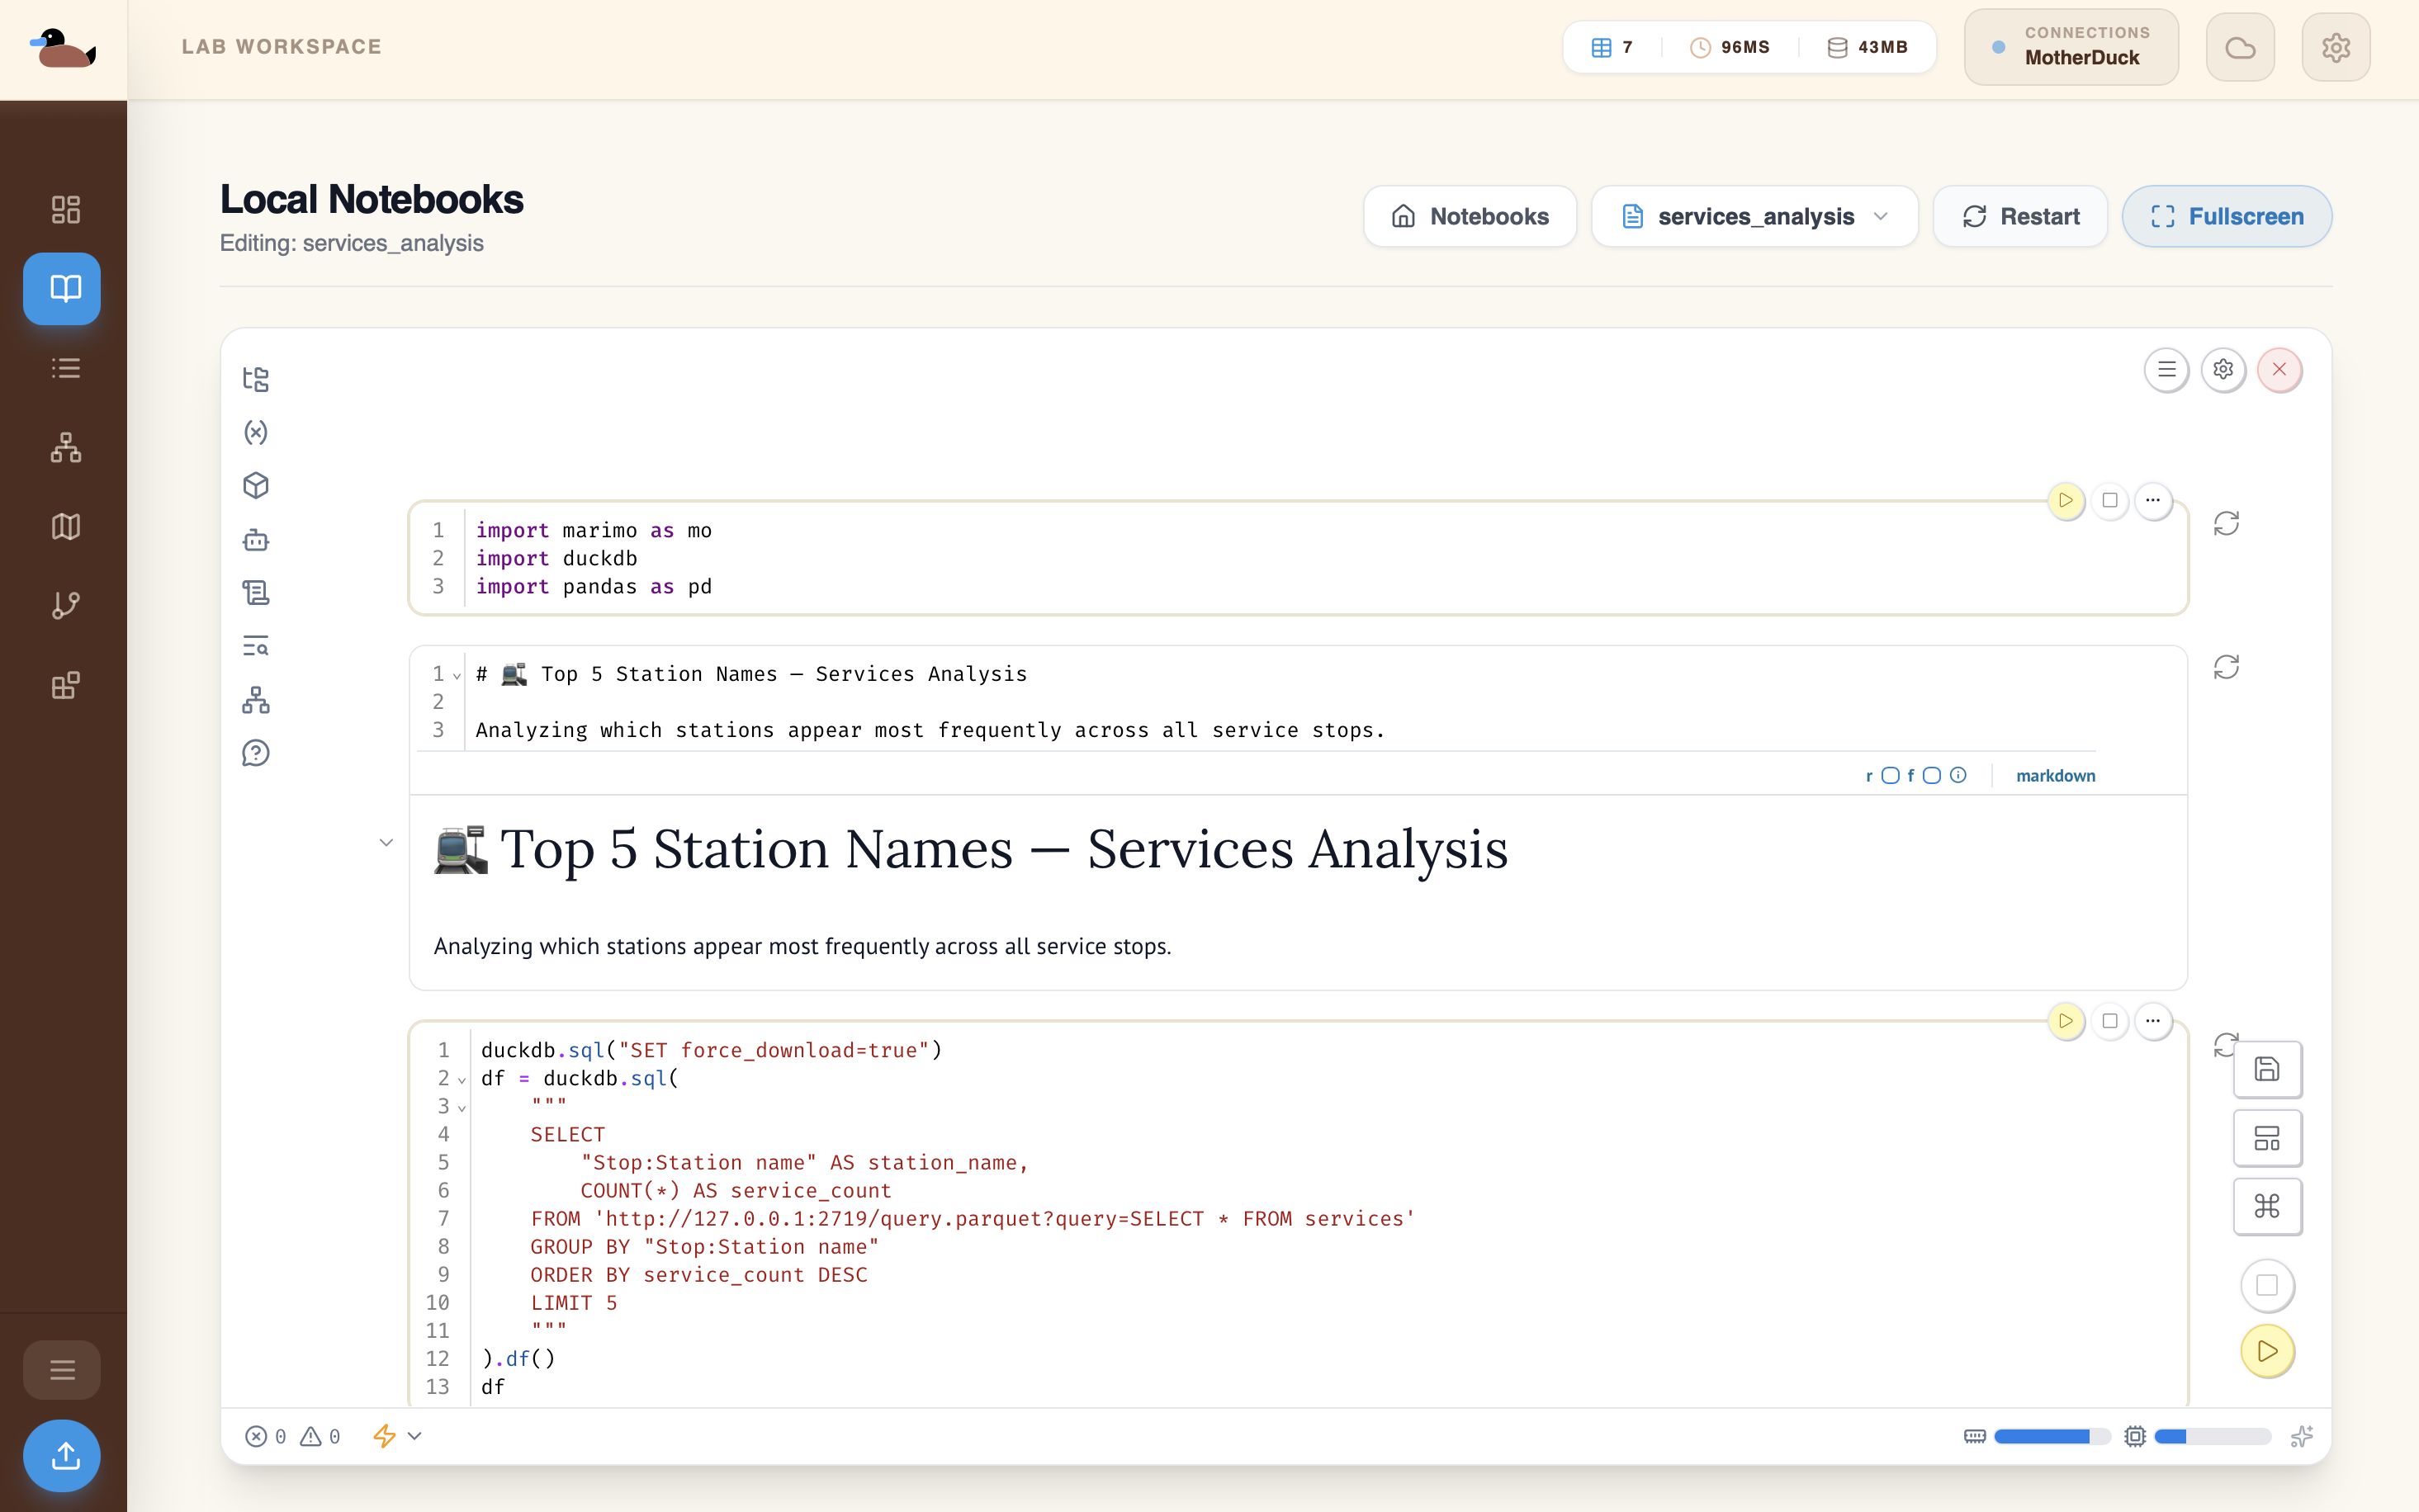
Task: Expand the services_analysis notebook dropdown
Action: click(1755, 217)
